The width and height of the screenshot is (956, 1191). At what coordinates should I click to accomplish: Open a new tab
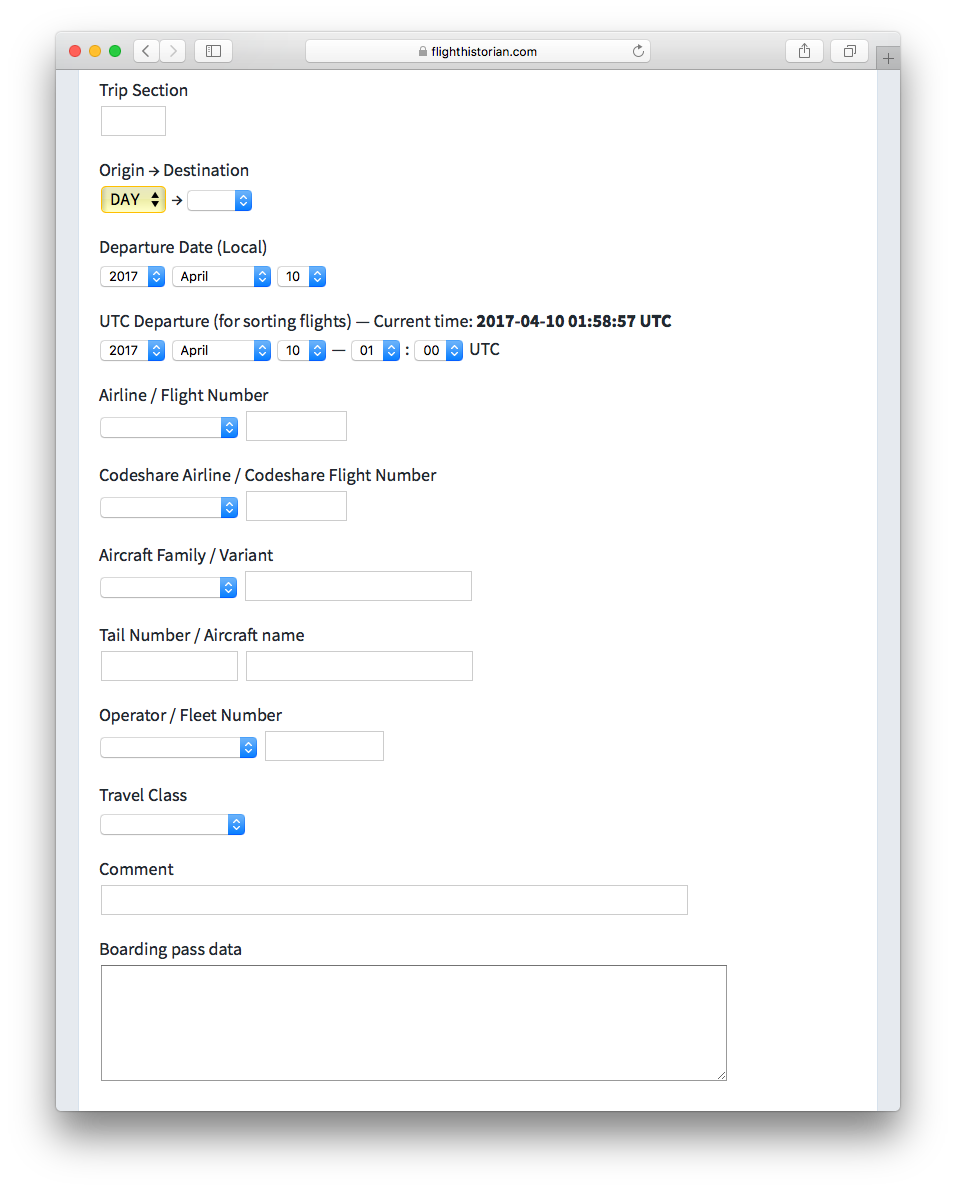point(888,57)
